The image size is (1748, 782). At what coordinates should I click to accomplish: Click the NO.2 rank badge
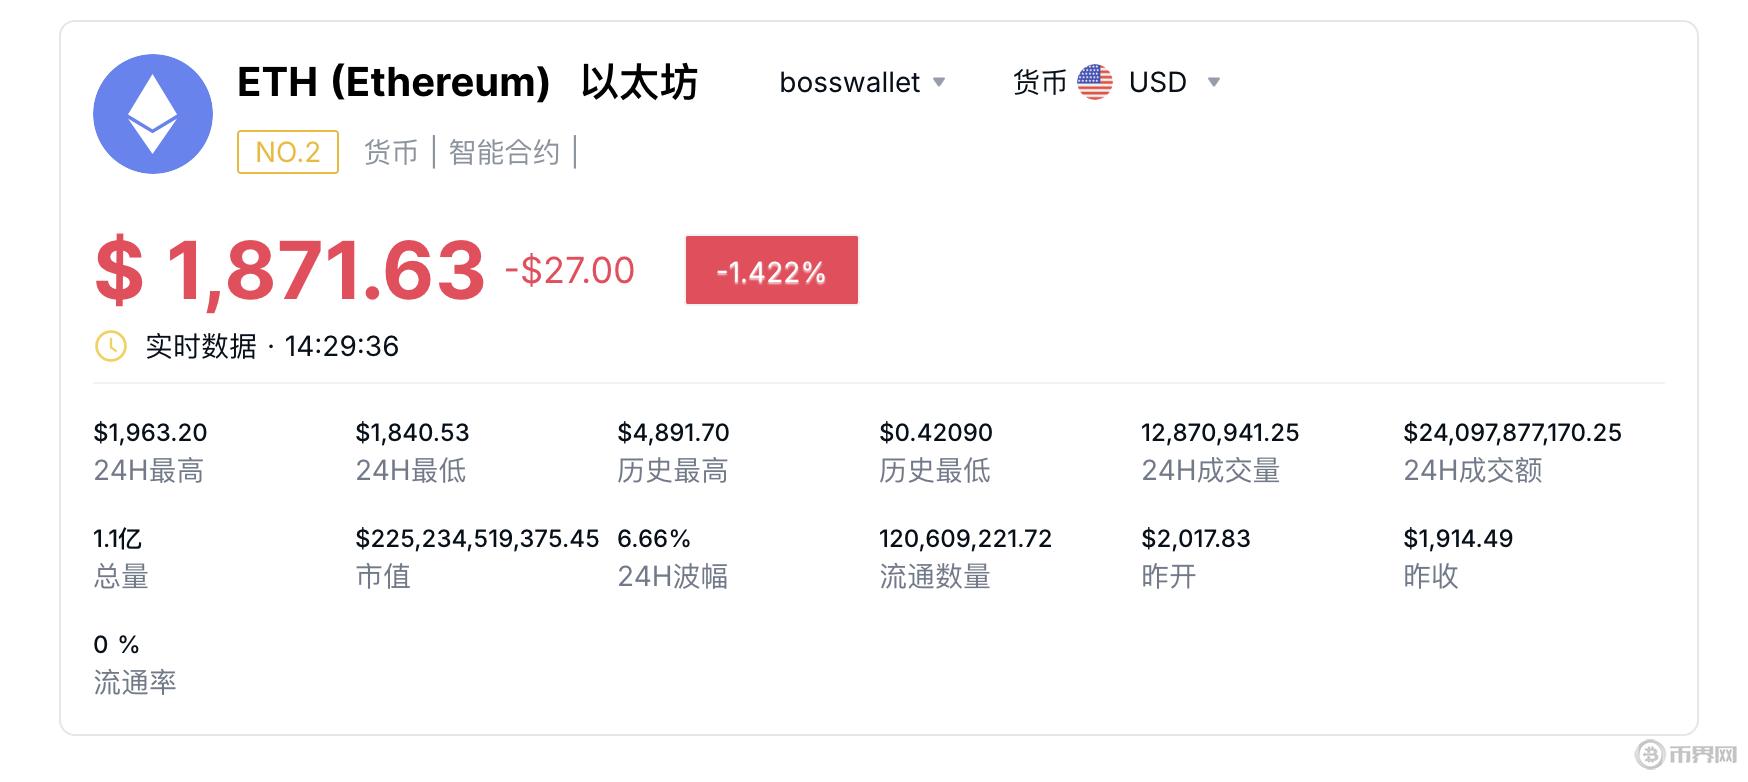click(x=287, y=151)
